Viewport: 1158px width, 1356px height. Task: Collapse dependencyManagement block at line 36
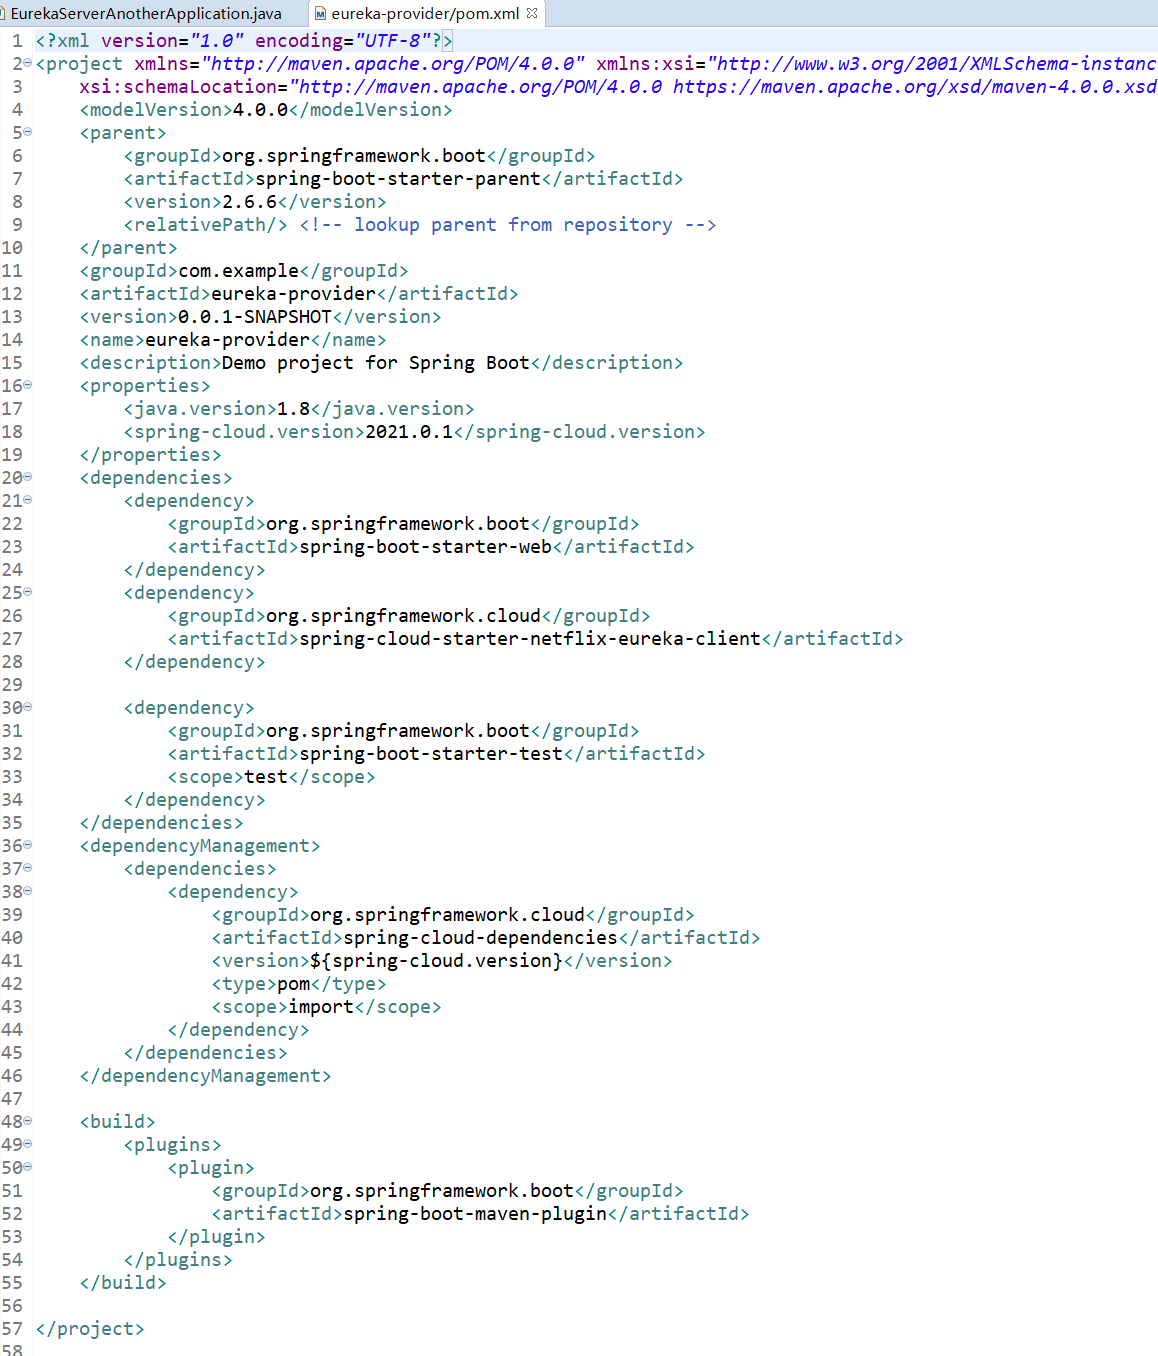click(x=28, y=845)
